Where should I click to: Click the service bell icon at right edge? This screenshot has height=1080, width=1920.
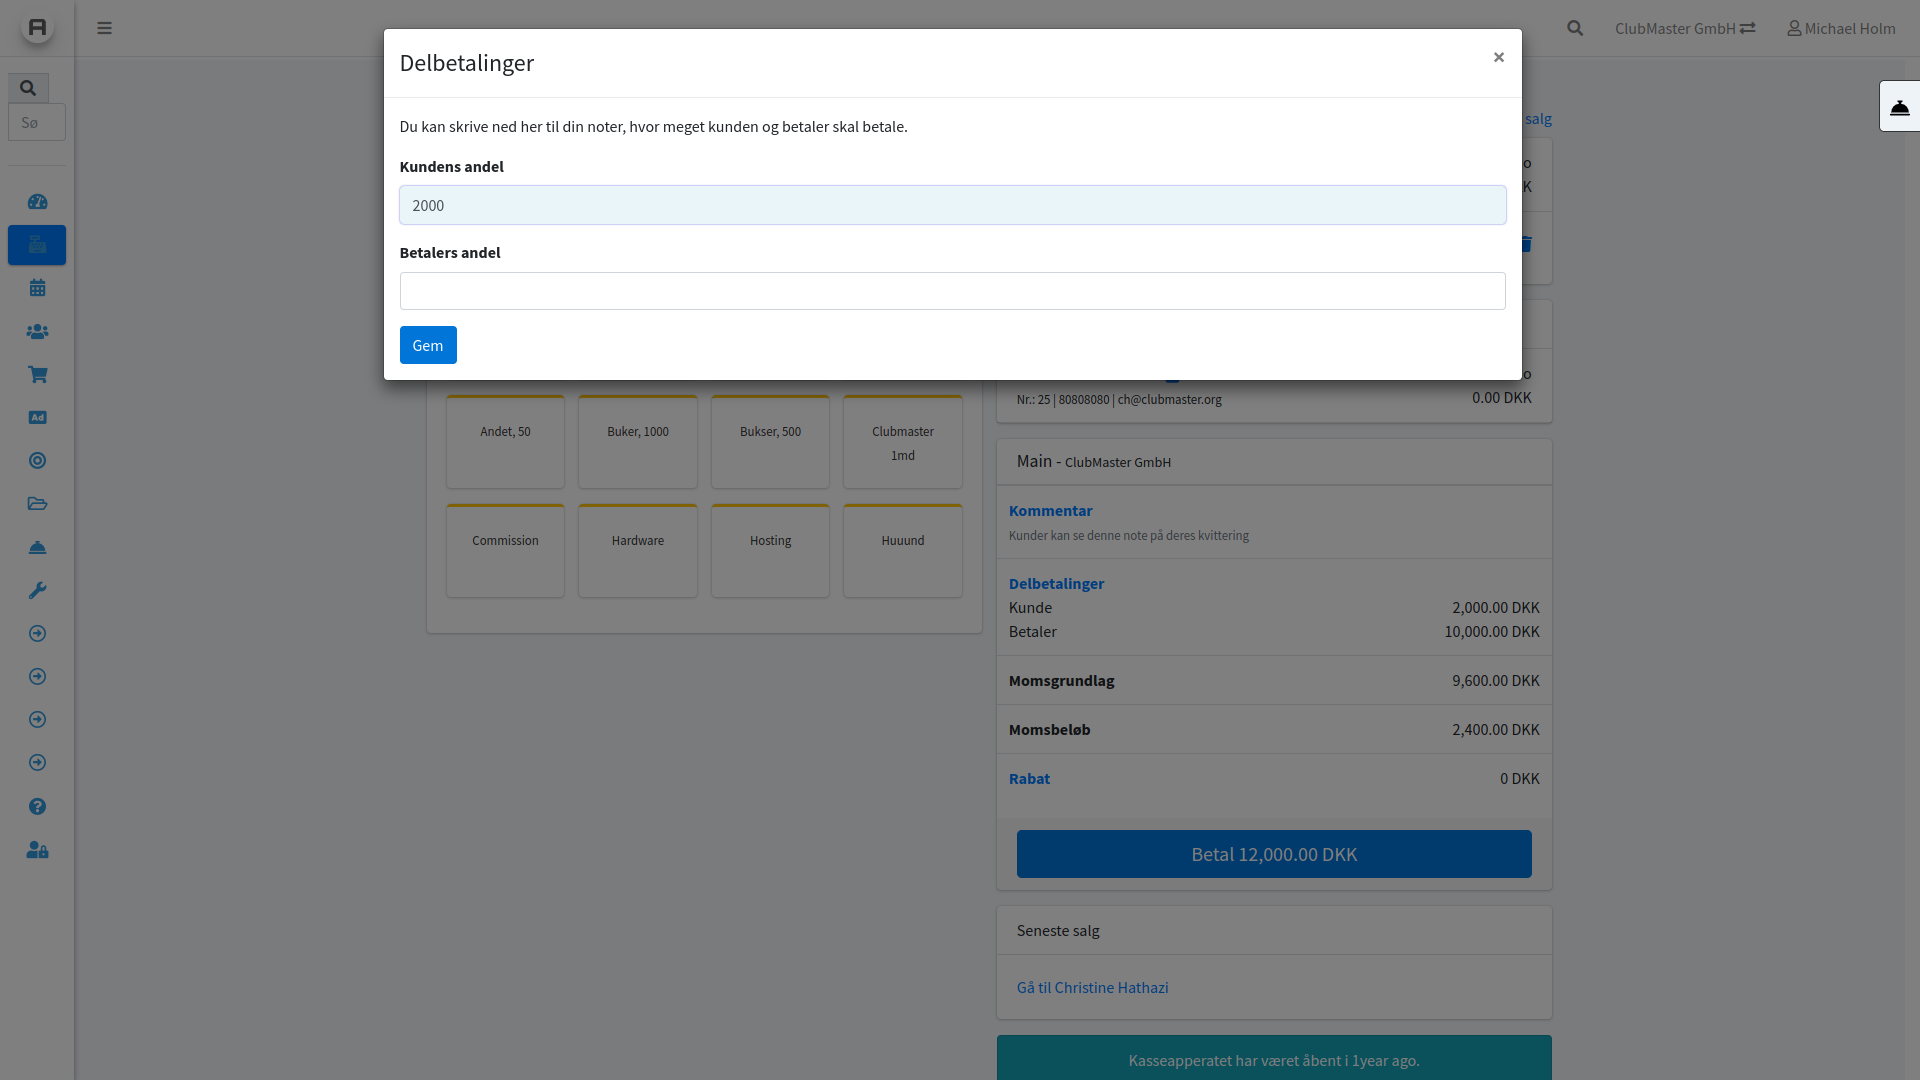tap(1899, 107)
